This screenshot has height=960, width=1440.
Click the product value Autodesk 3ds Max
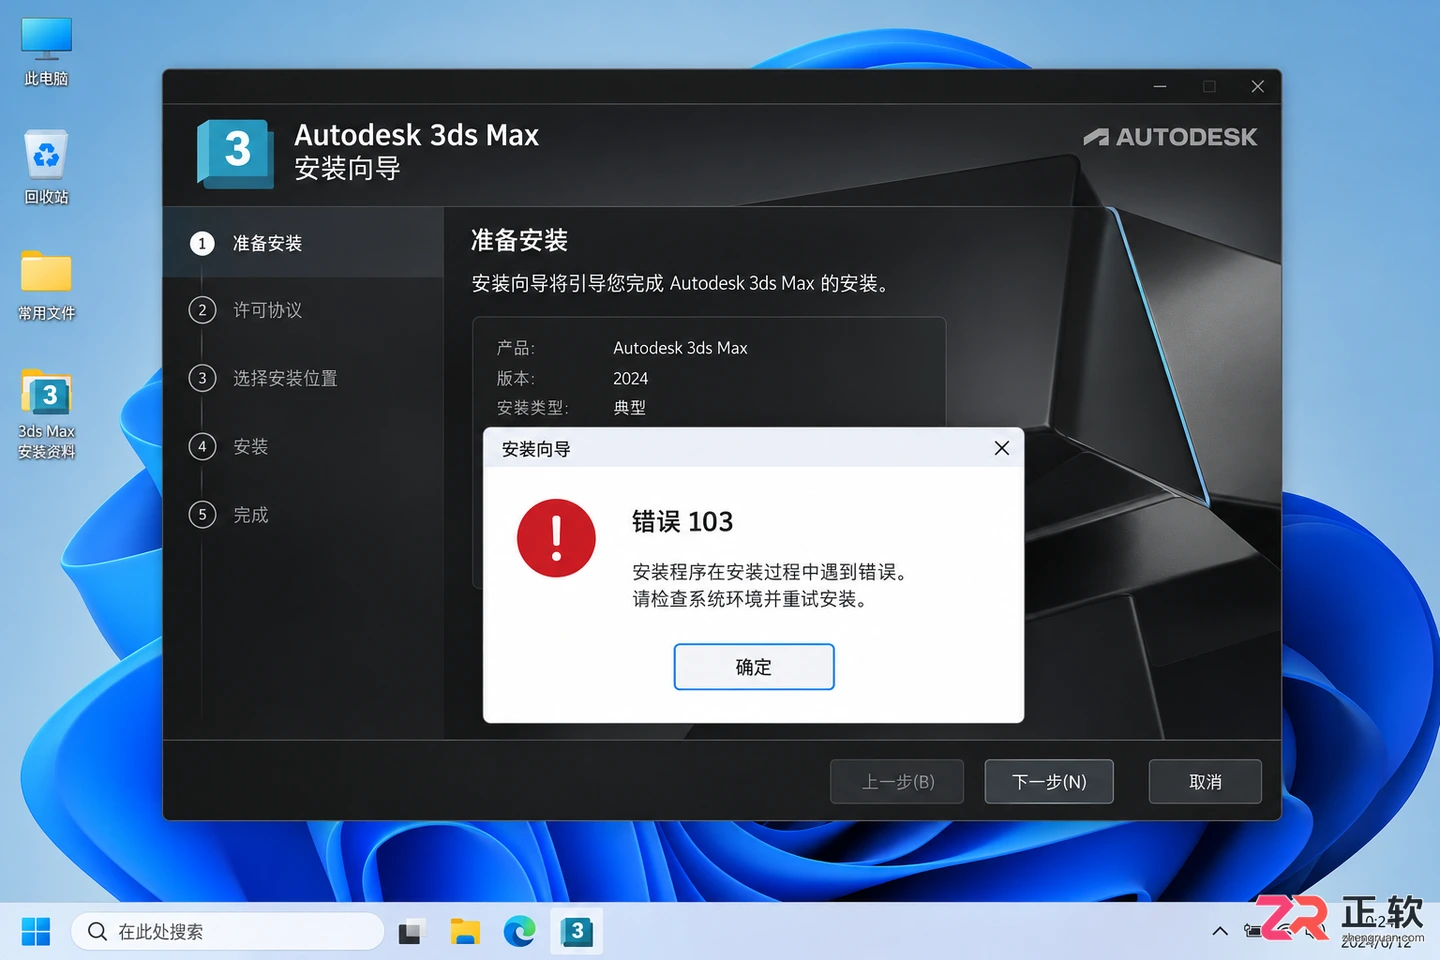[680, 348]
